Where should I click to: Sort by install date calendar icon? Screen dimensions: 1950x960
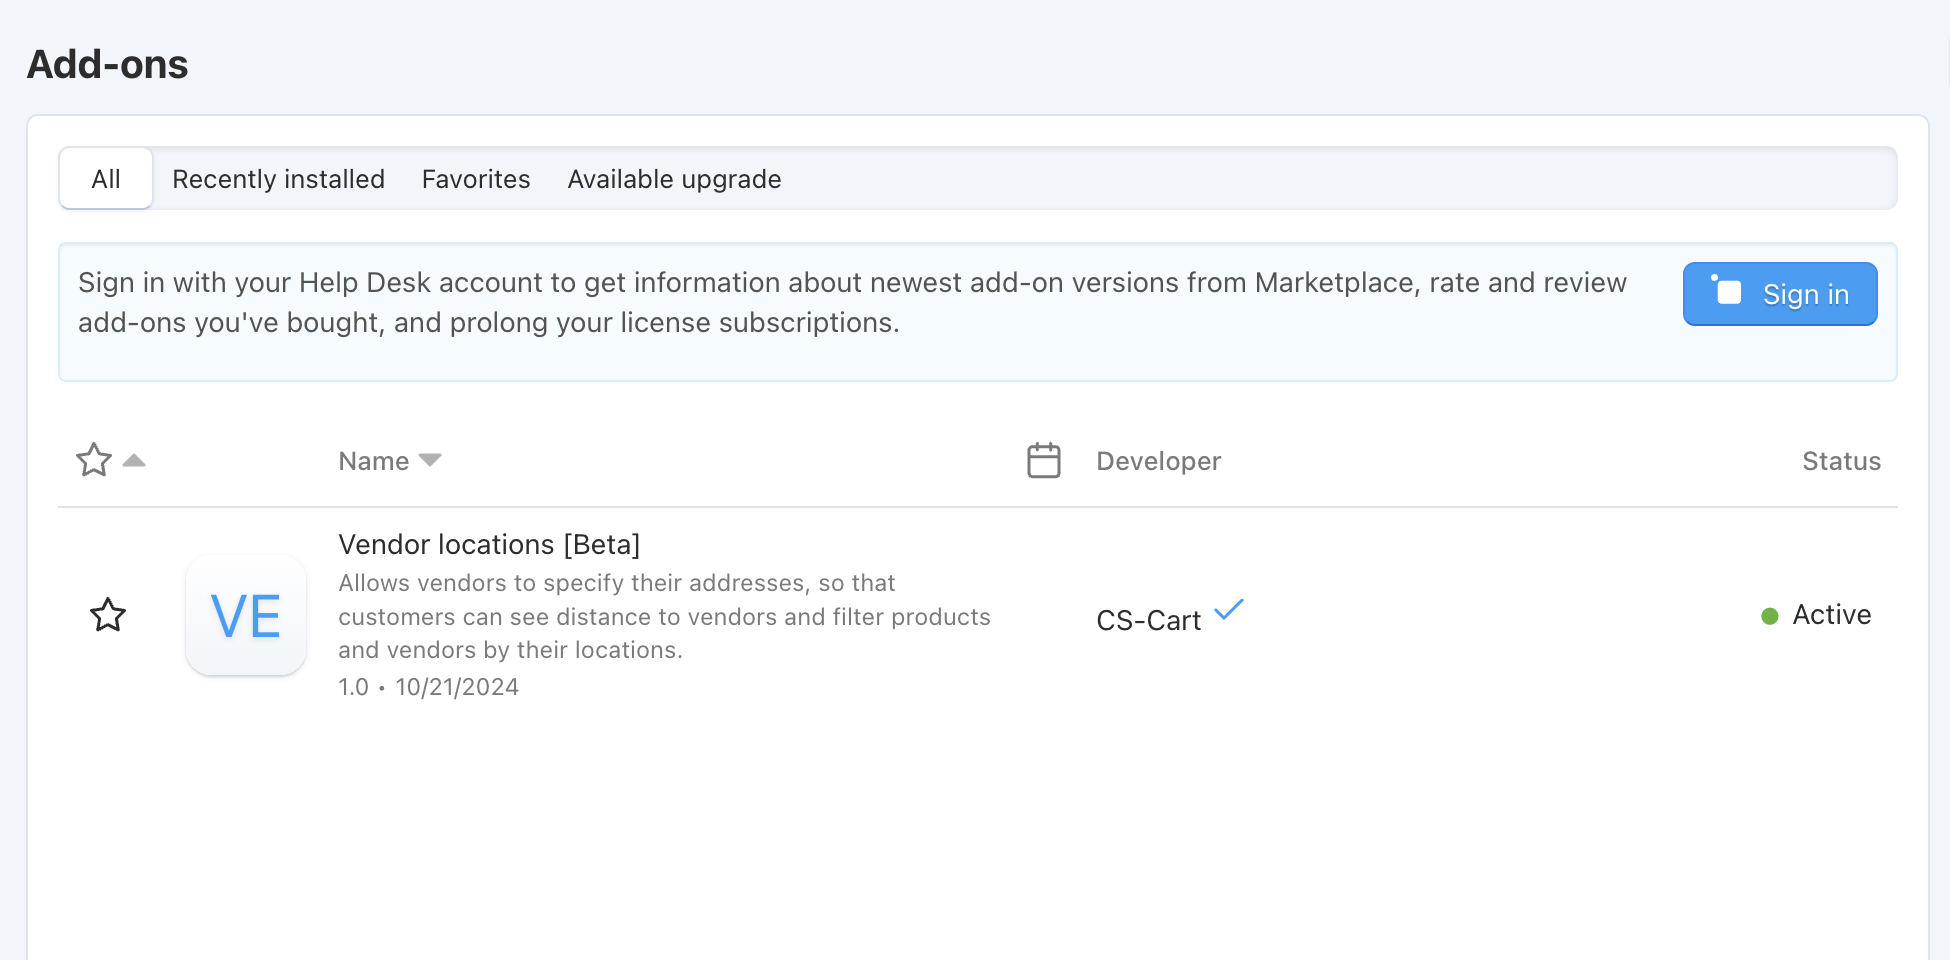tap(1044, 460)
